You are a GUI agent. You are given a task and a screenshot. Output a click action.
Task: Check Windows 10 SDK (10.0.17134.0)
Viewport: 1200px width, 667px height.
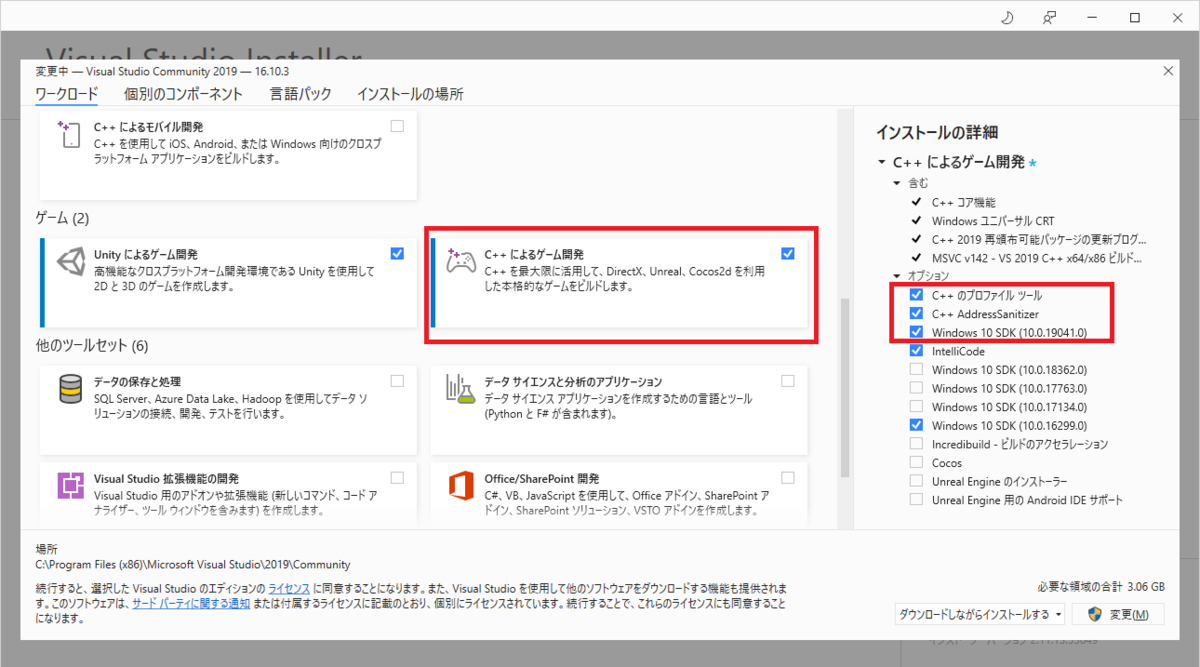(x=916, y=407)
